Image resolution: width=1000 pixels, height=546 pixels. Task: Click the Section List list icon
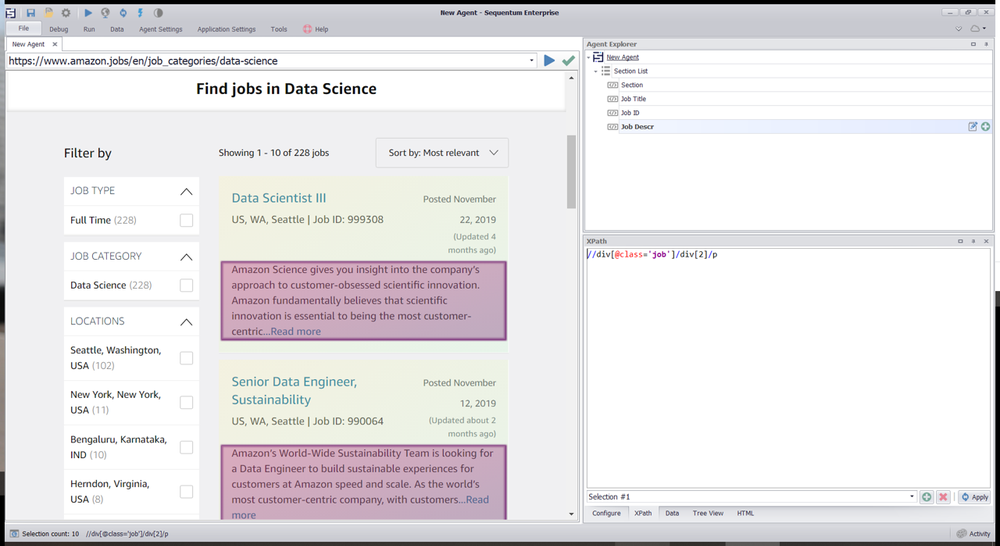[x=606, y=71]
